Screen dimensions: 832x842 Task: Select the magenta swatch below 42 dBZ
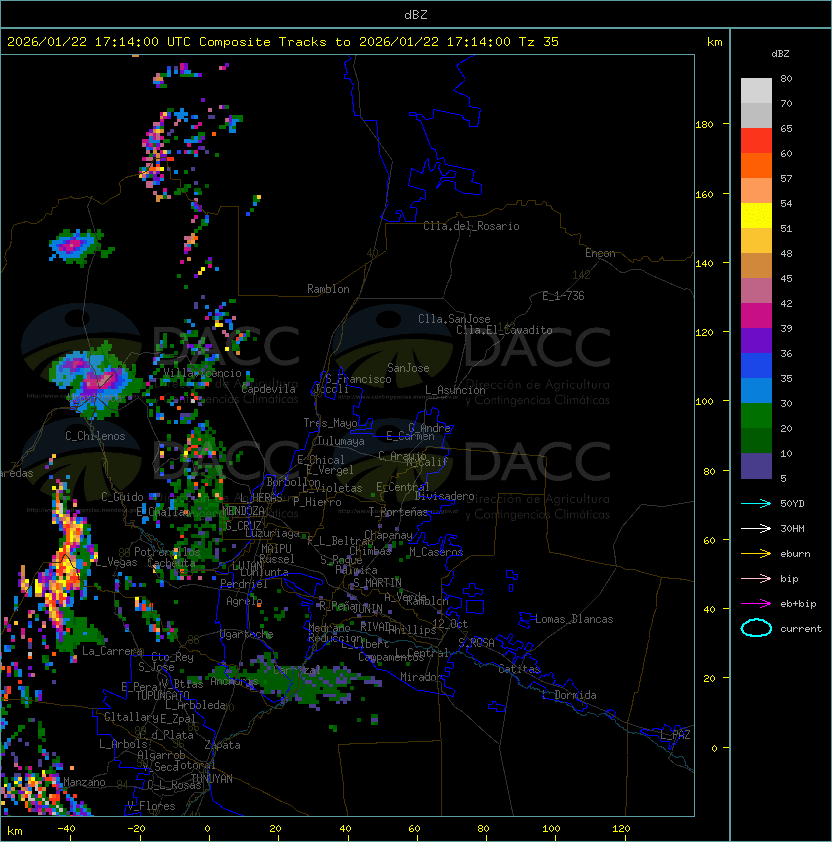pyautogui.click(x=756, y=316)
